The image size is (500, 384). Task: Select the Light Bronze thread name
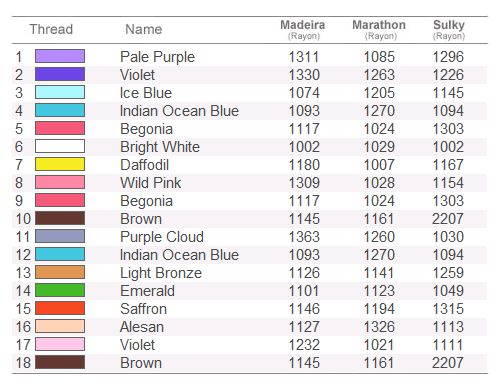pos(161,273)
